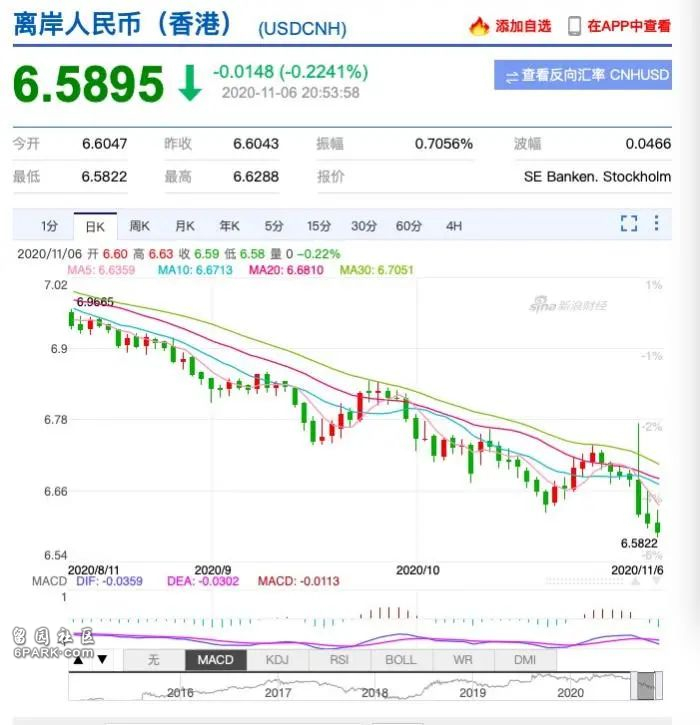Click the 最高 value 6.6288
The image size is (700, 725).
pos(256,177)
